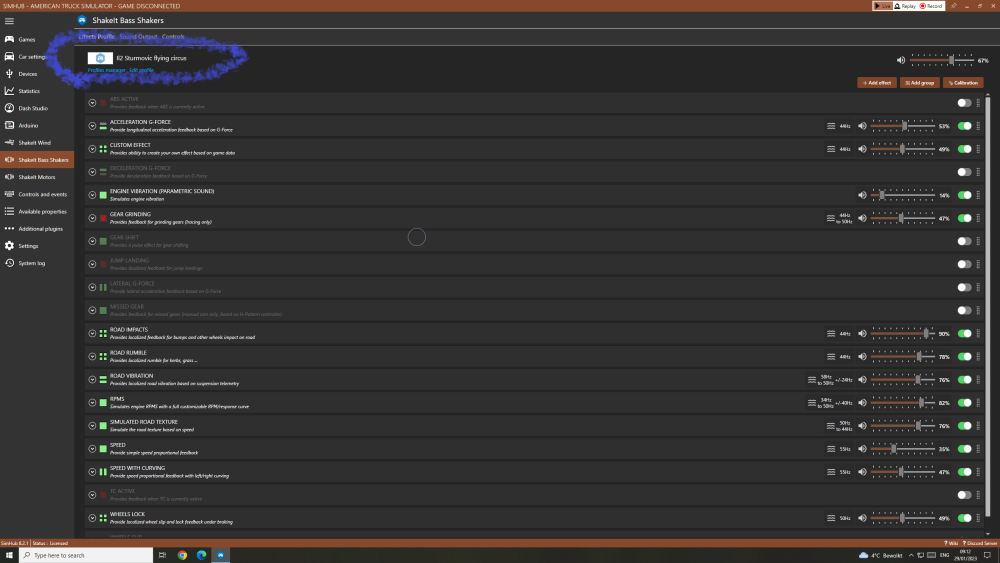Switch to the Sound Output tab
Screen dimensions: 1000x563
click(138, 37)
